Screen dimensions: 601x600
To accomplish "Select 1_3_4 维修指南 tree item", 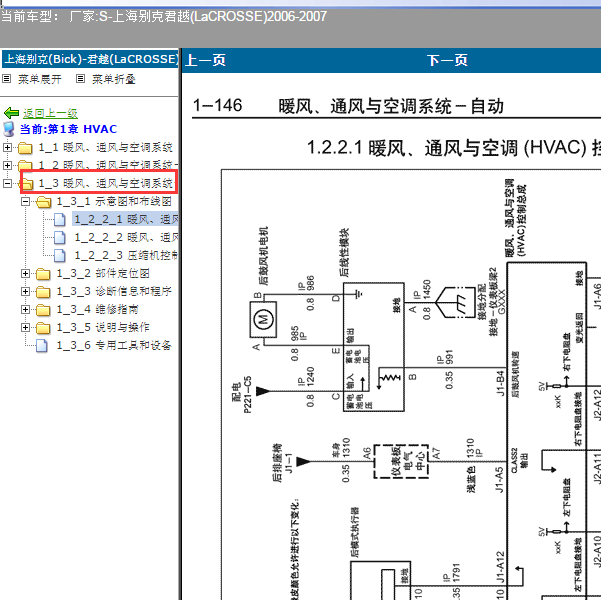I will 97,309.
